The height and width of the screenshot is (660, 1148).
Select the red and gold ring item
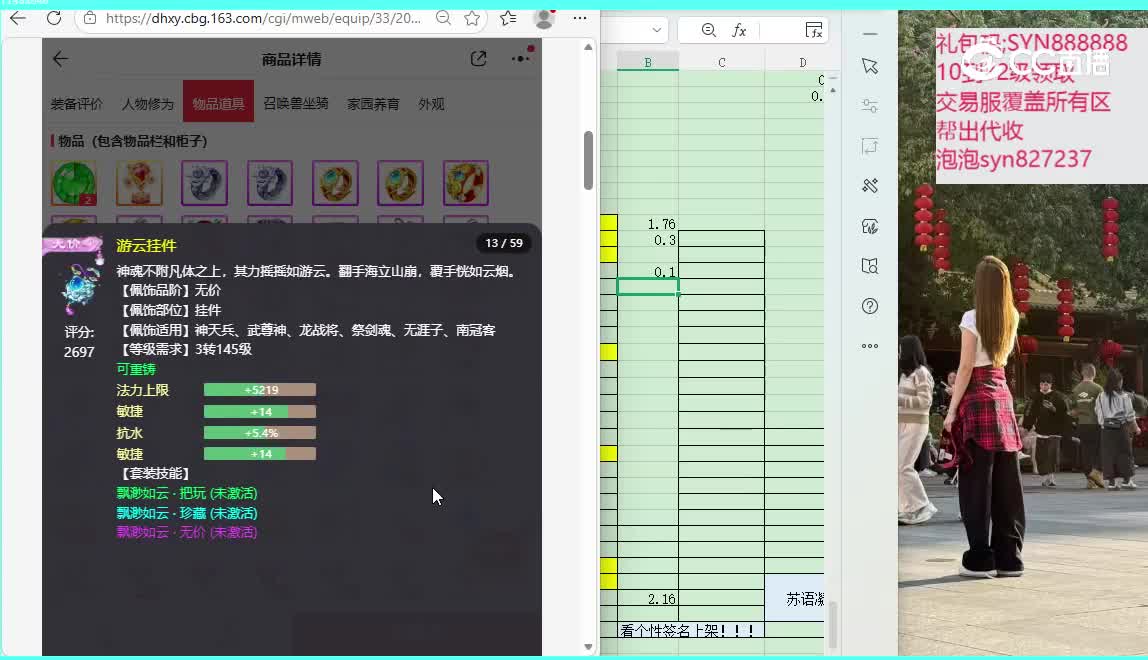click(x=466, y=183)
